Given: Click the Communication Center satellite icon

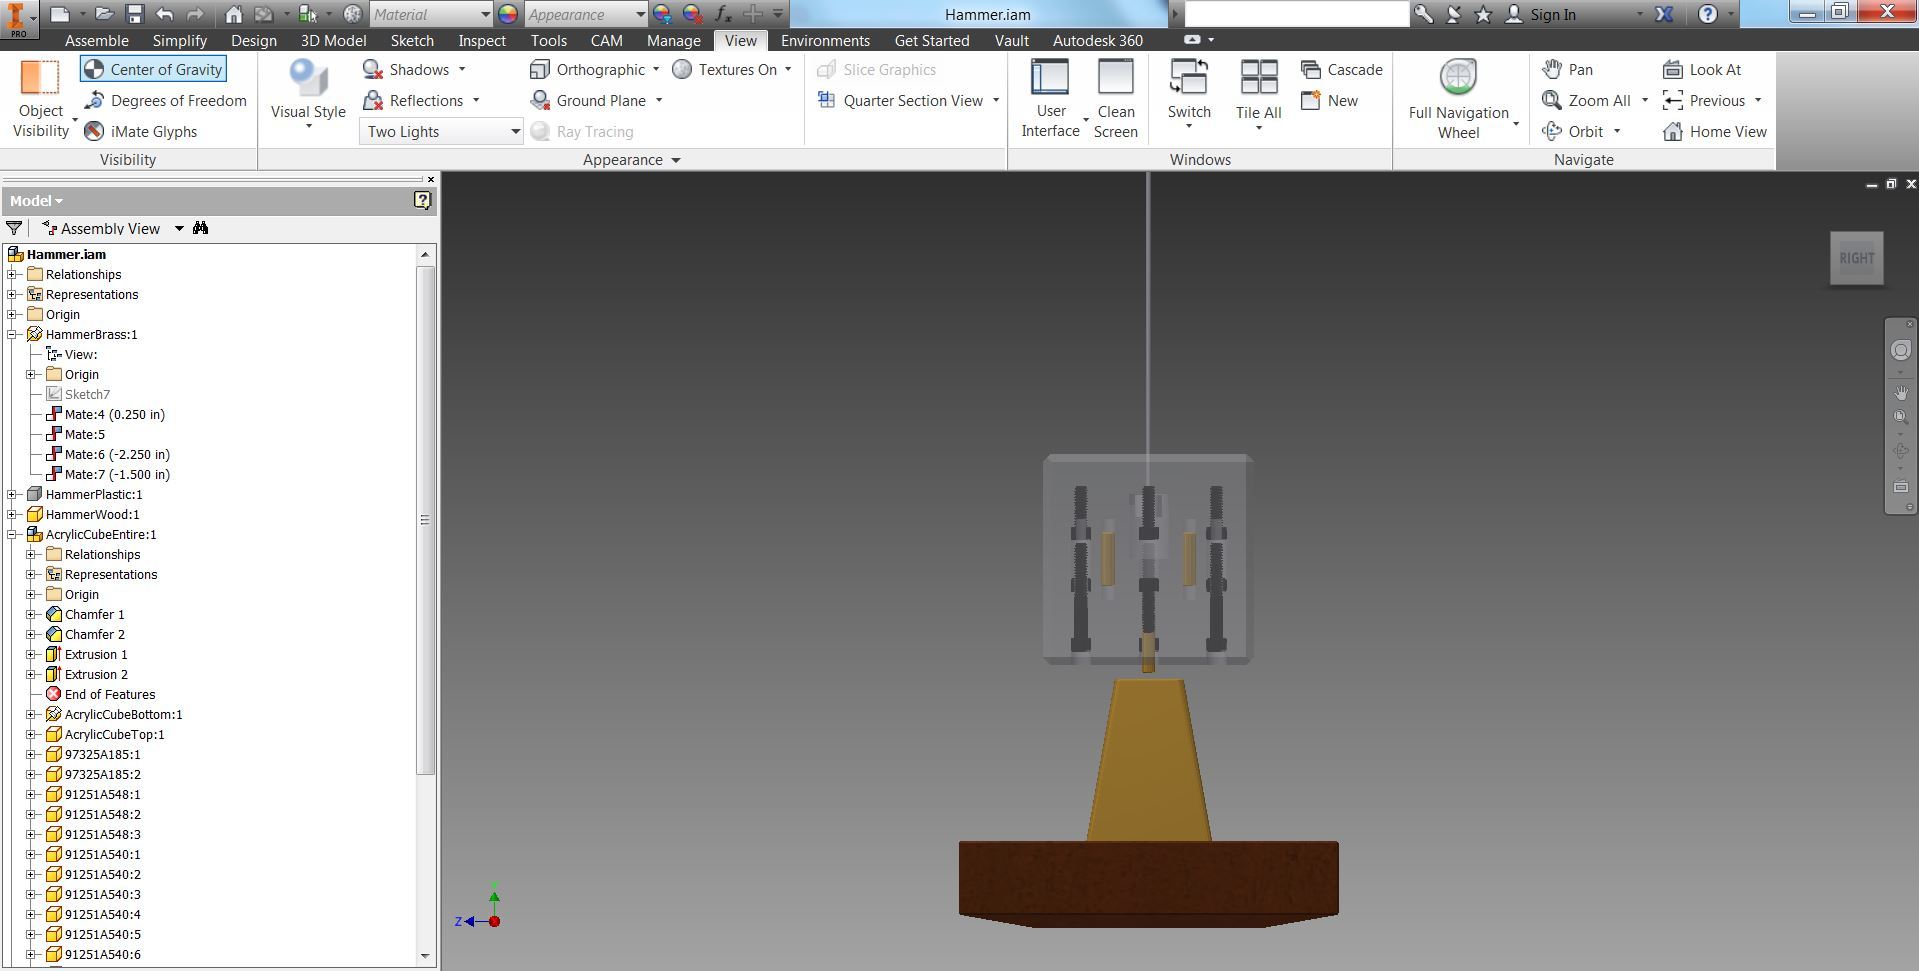Looking at the screenshot, I should 1454,14.
